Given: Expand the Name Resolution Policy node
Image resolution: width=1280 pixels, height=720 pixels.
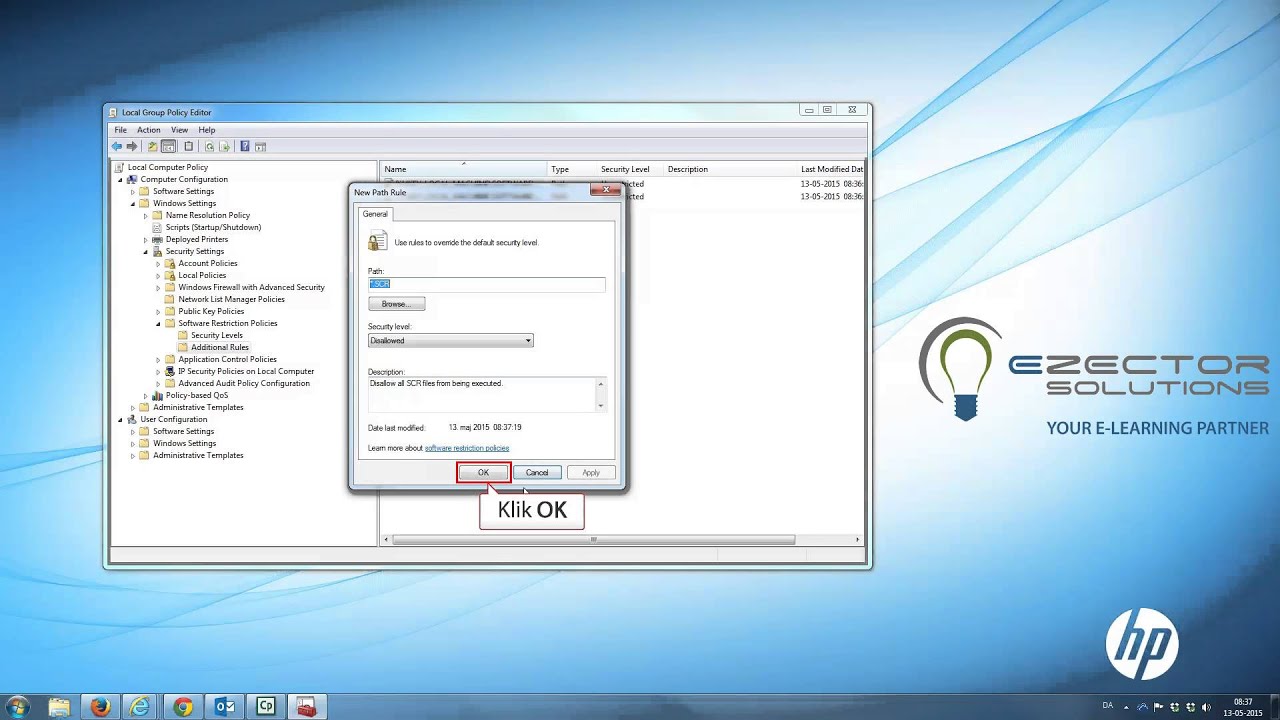Looking at the screenshot, I should click(x=145, y=215).
